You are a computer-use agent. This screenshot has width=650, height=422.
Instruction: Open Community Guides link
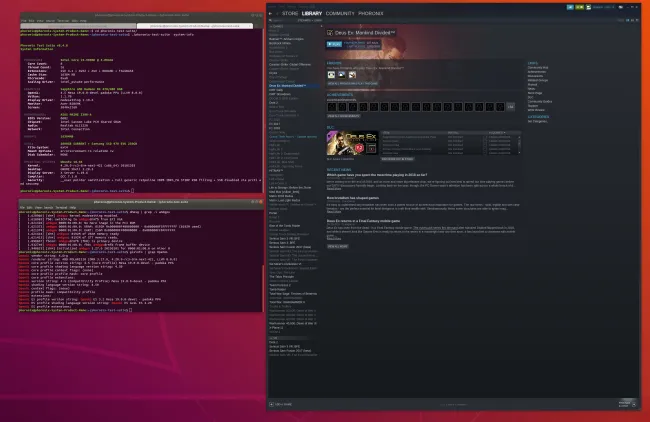click(540, 102)
